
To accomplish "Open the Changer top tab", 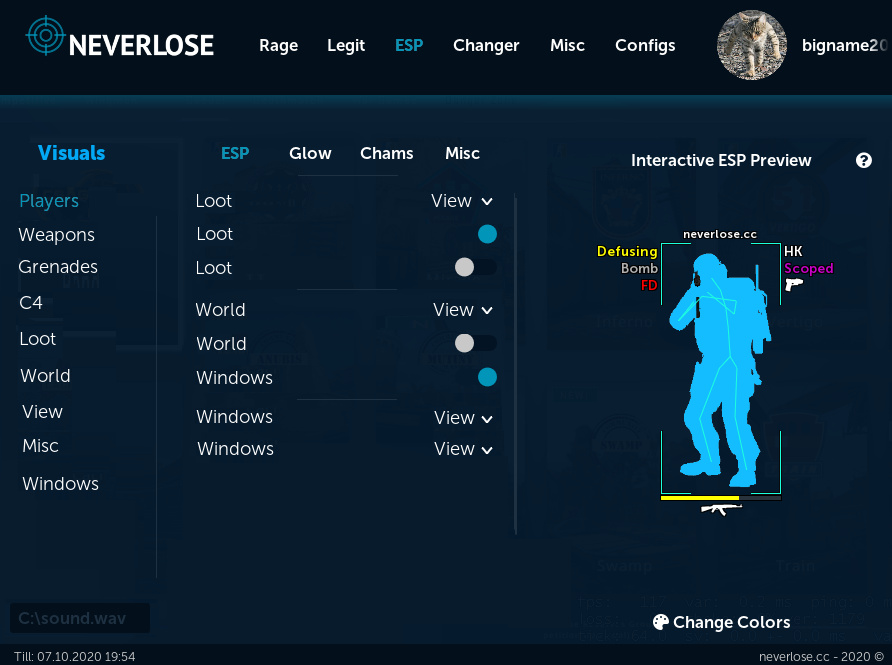I will pos(486,46).
